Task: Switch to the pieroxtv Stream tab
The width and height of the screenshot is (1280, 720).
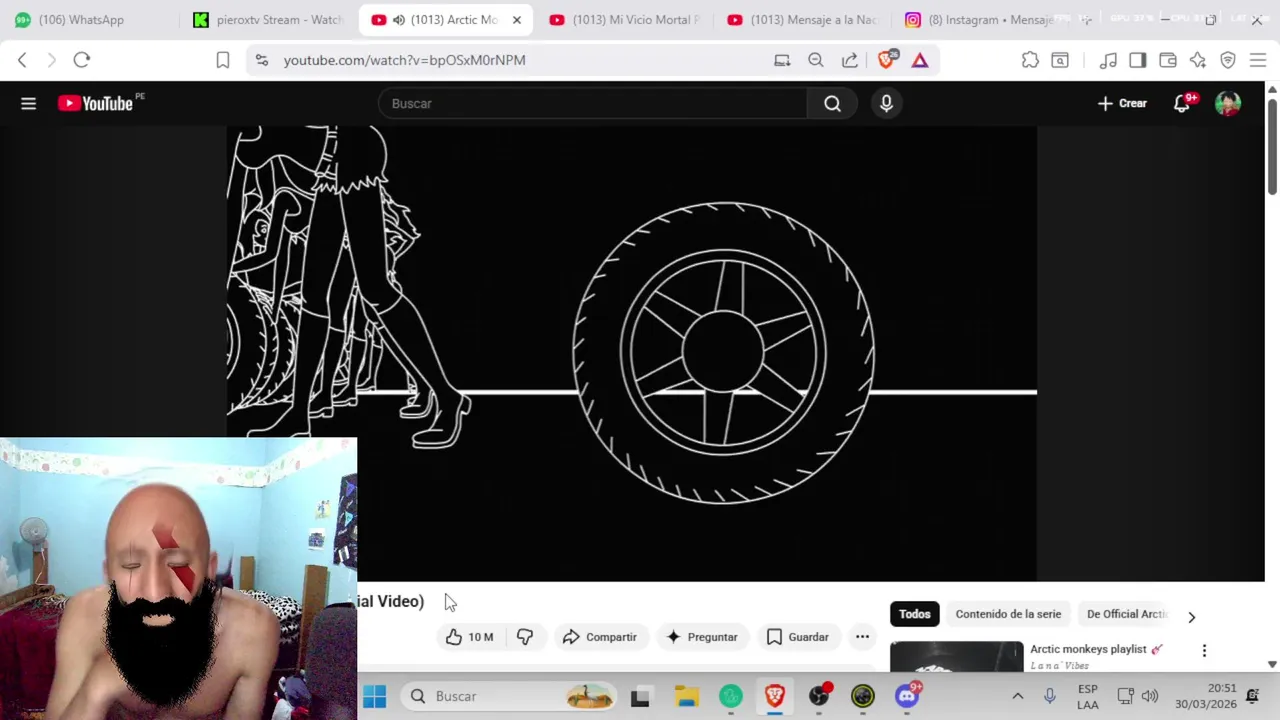Action: click(x=268, y=20)
